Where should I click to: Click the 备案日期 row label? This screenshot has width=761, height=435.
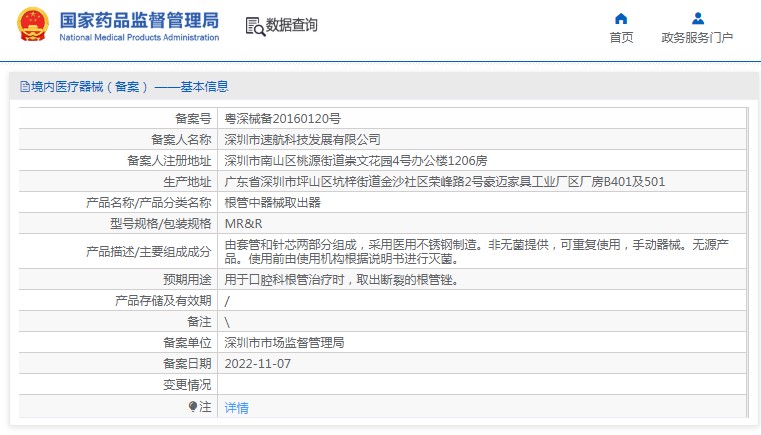click(187, 364)
